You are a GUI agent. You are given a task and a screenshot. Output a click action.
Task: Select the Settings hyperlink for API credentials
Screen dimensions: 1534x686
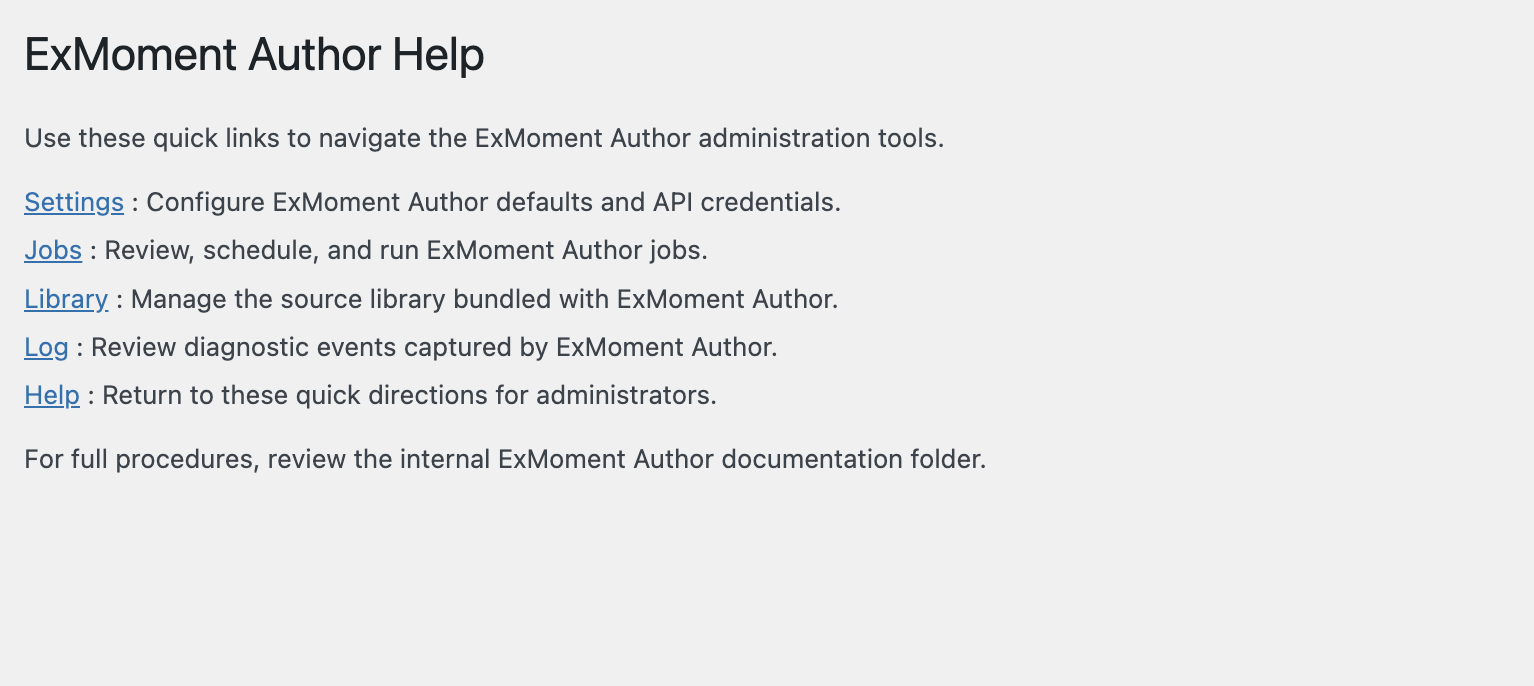coord(73,202)
